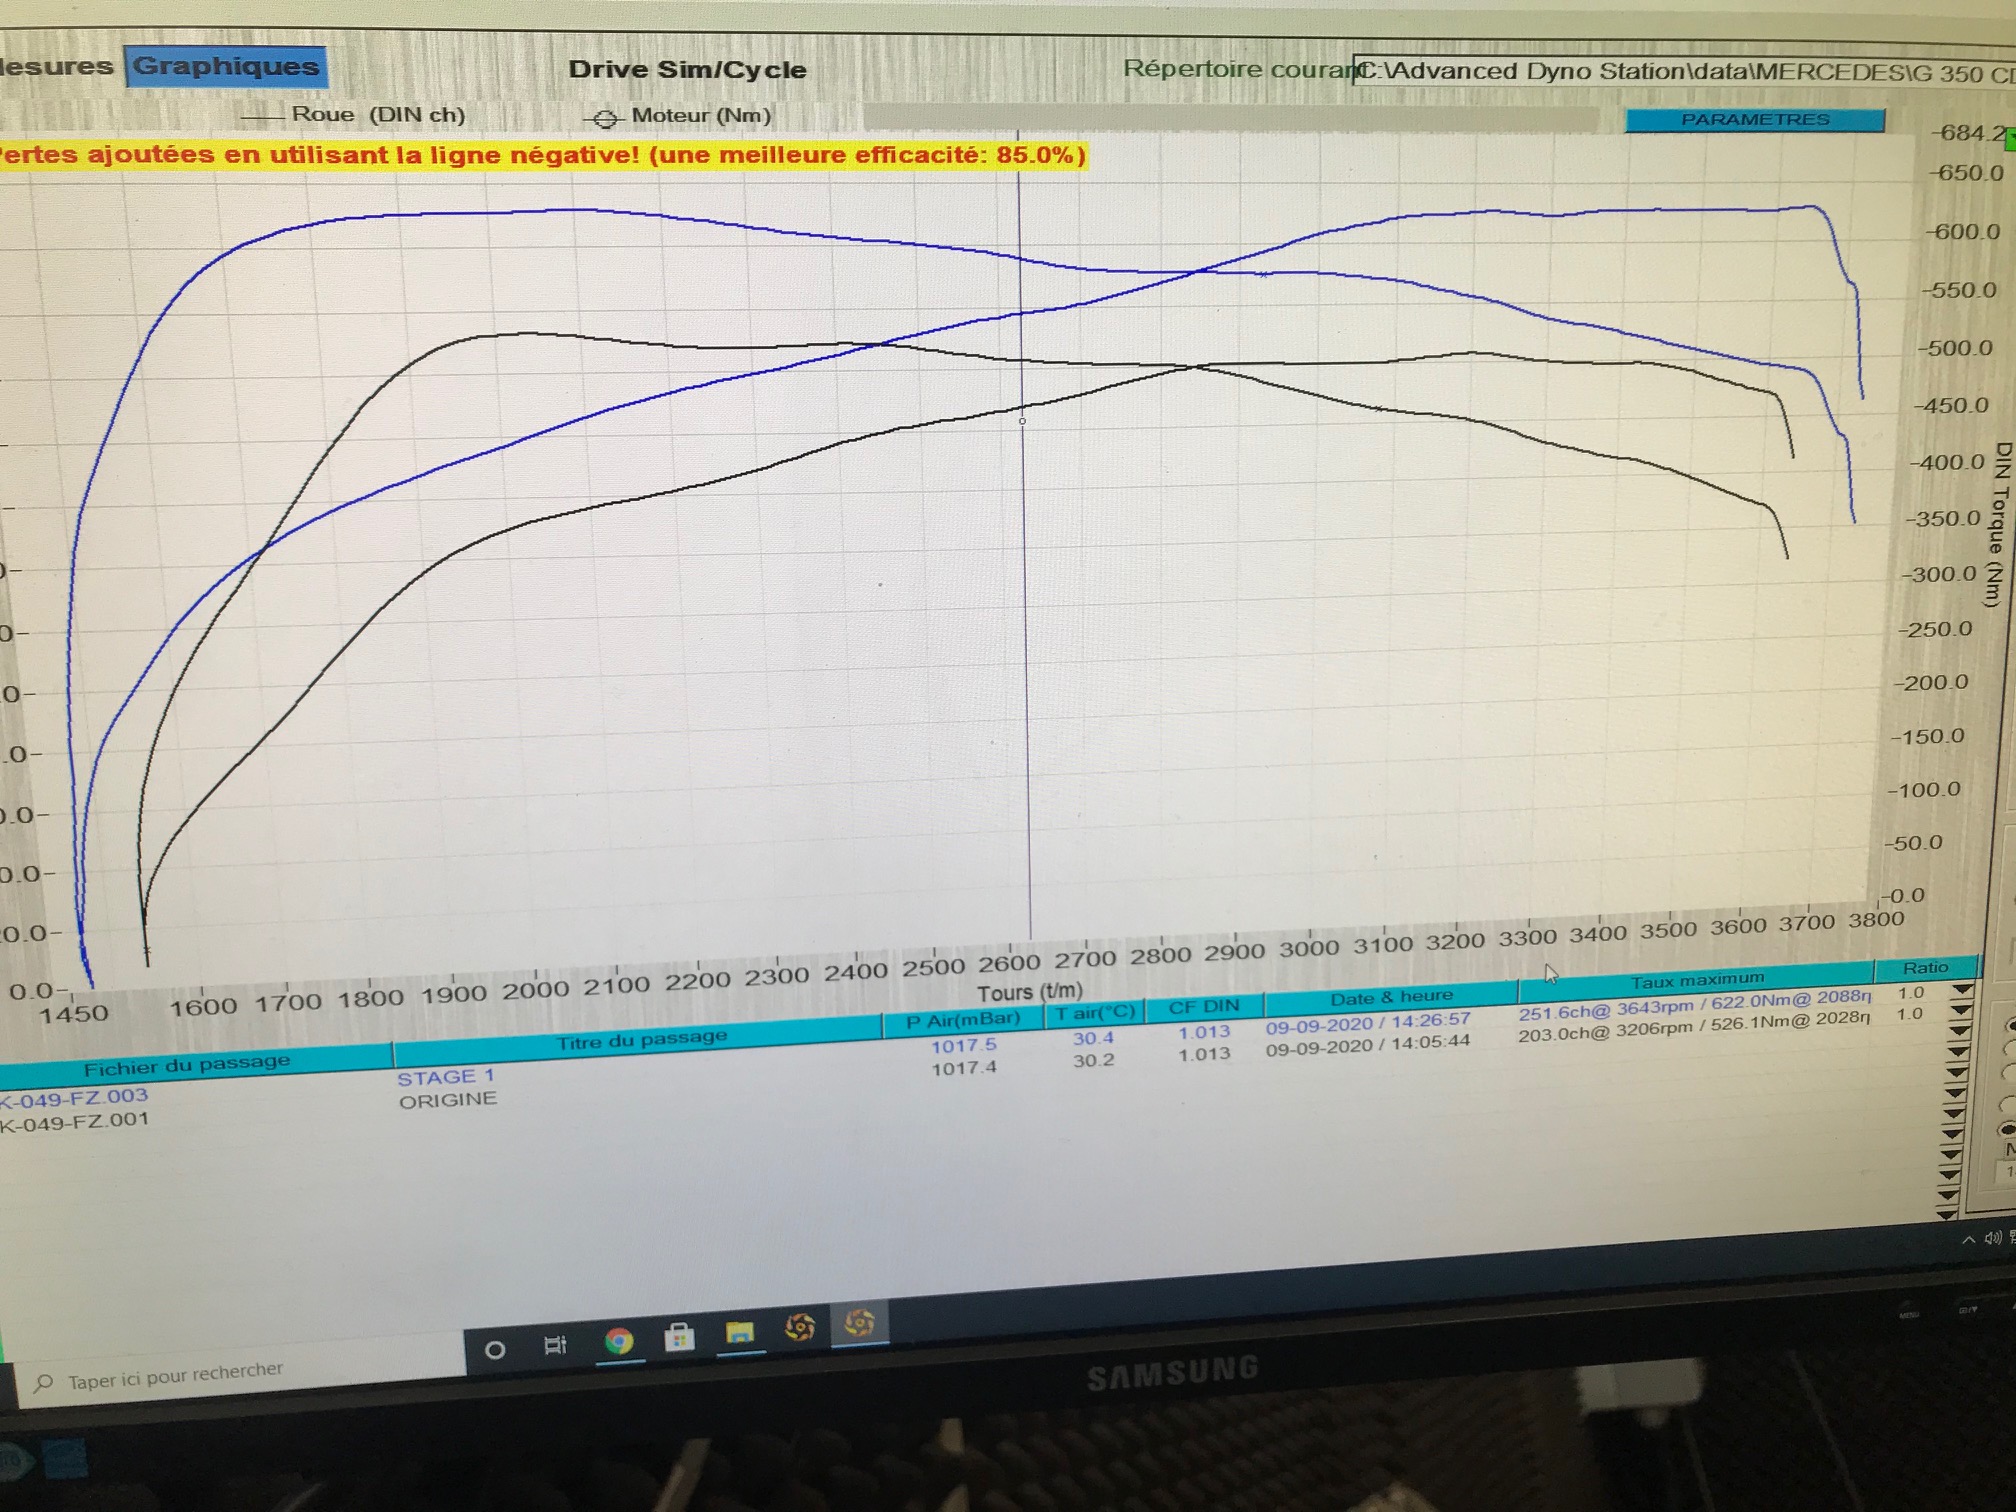Click the Cortana circle icon
Viewport: 2016px width, 1512px height.
click(x=494, y=1350)
